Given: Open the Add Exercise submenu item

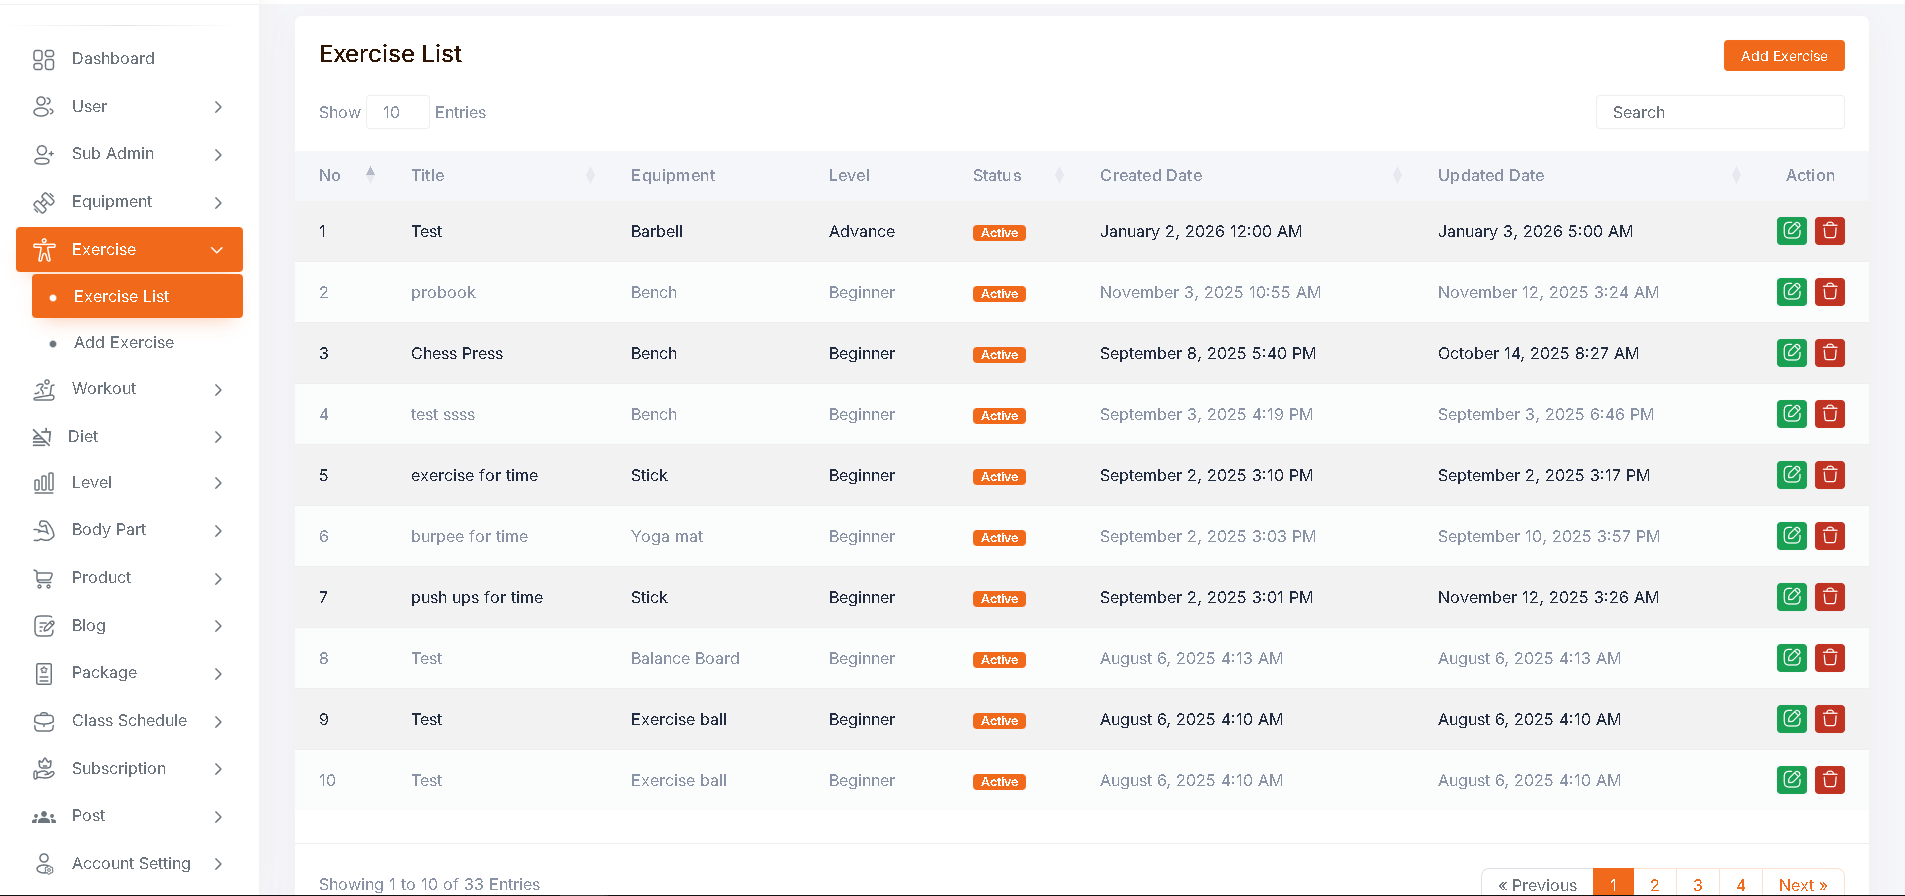Looking at the screenshot, I should coord(124,342).
